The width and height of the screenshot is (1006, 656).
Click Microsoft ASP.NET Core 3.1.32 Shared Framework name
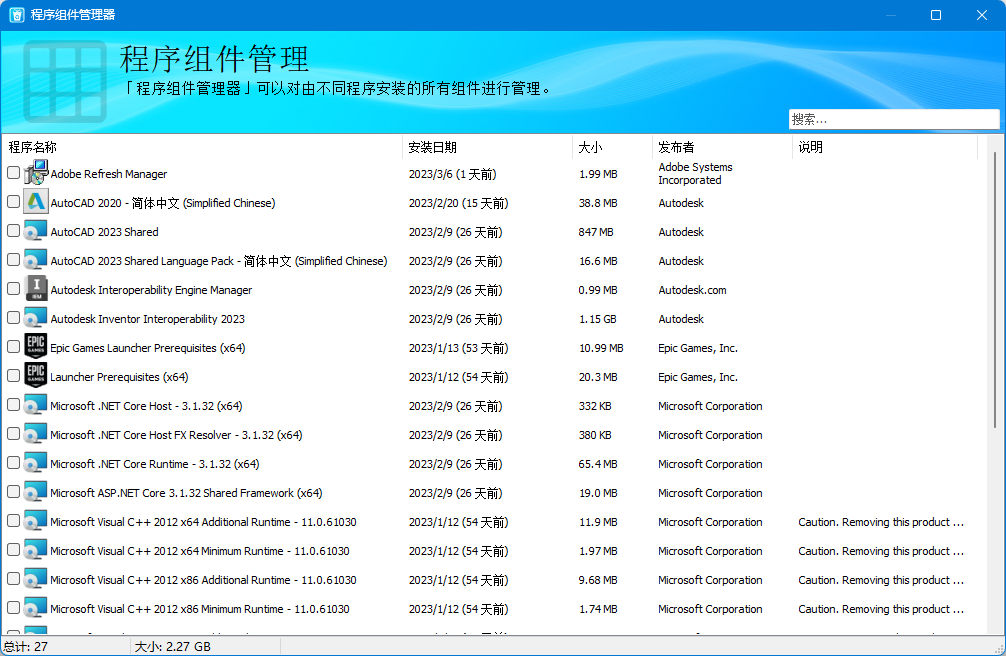[x=186, y=493]
